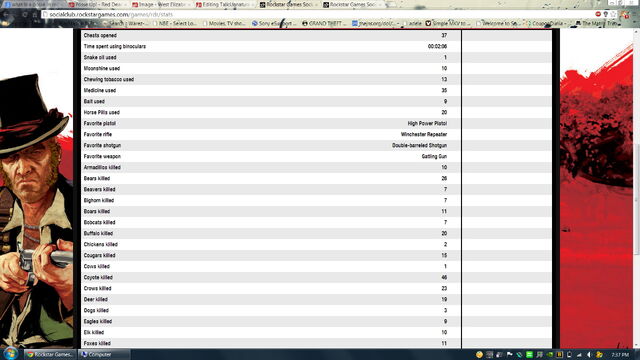Click the Windows Start orb
The height and width of the screenshot is (360, 640).
(10, 353)
